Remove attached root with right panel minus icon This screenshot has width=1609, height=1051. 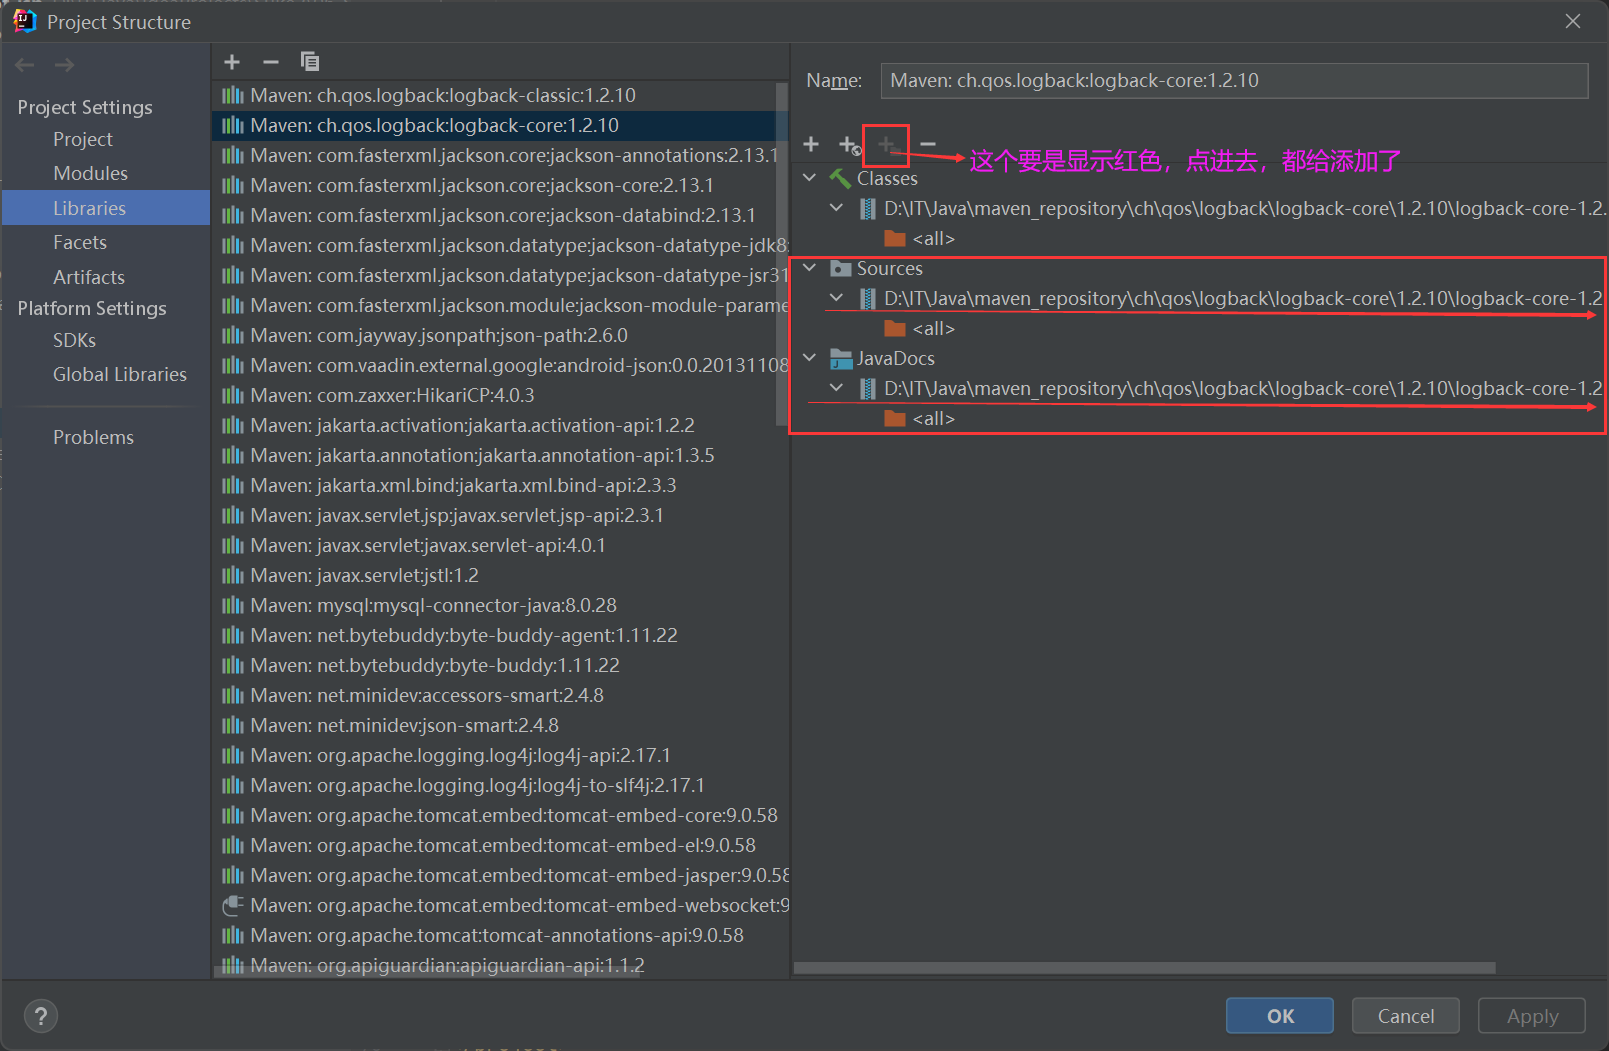(928, 144)
